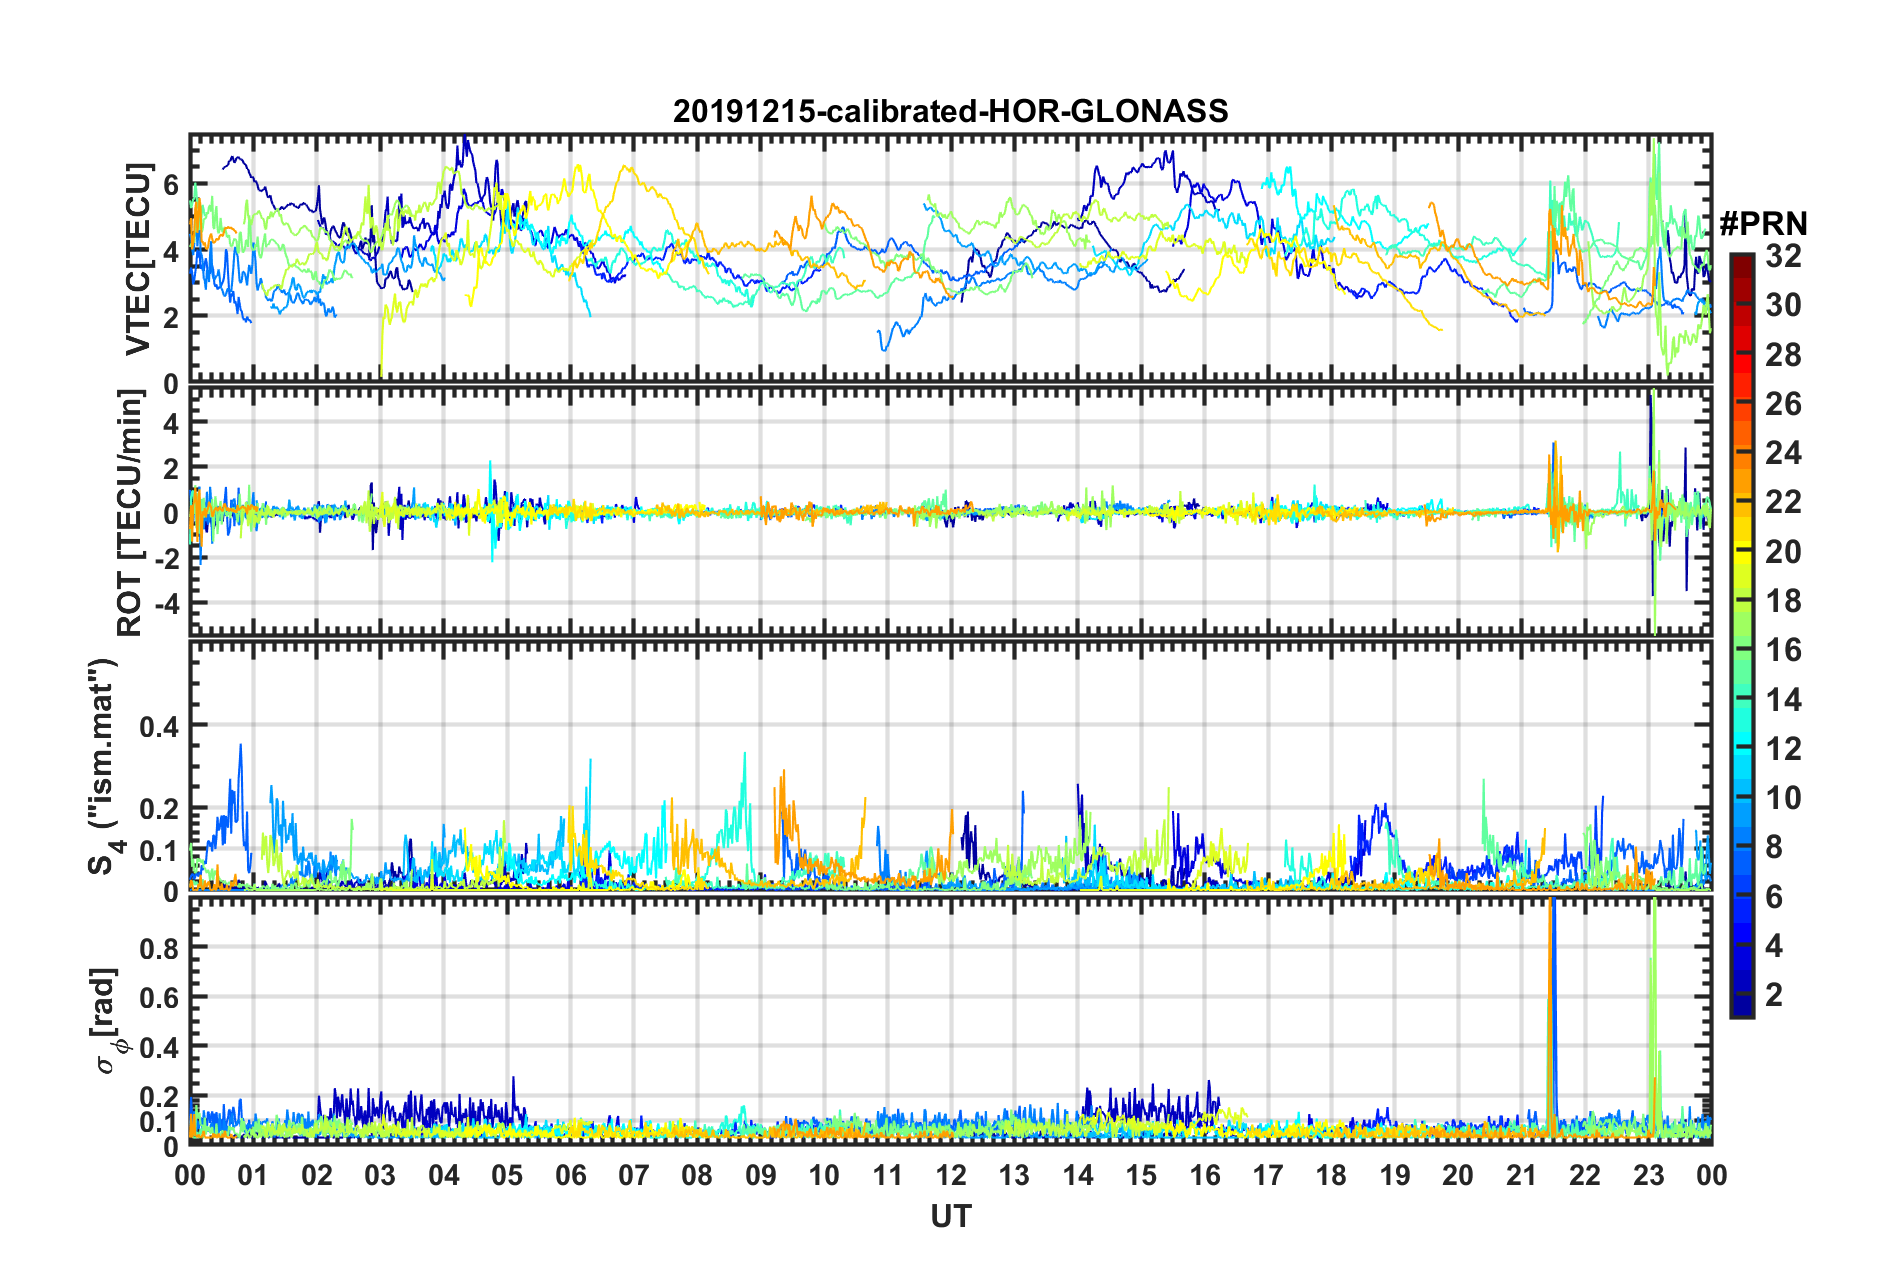
Task: Select colorbar tick label "20"
Action: click(x=1782, y=552)
